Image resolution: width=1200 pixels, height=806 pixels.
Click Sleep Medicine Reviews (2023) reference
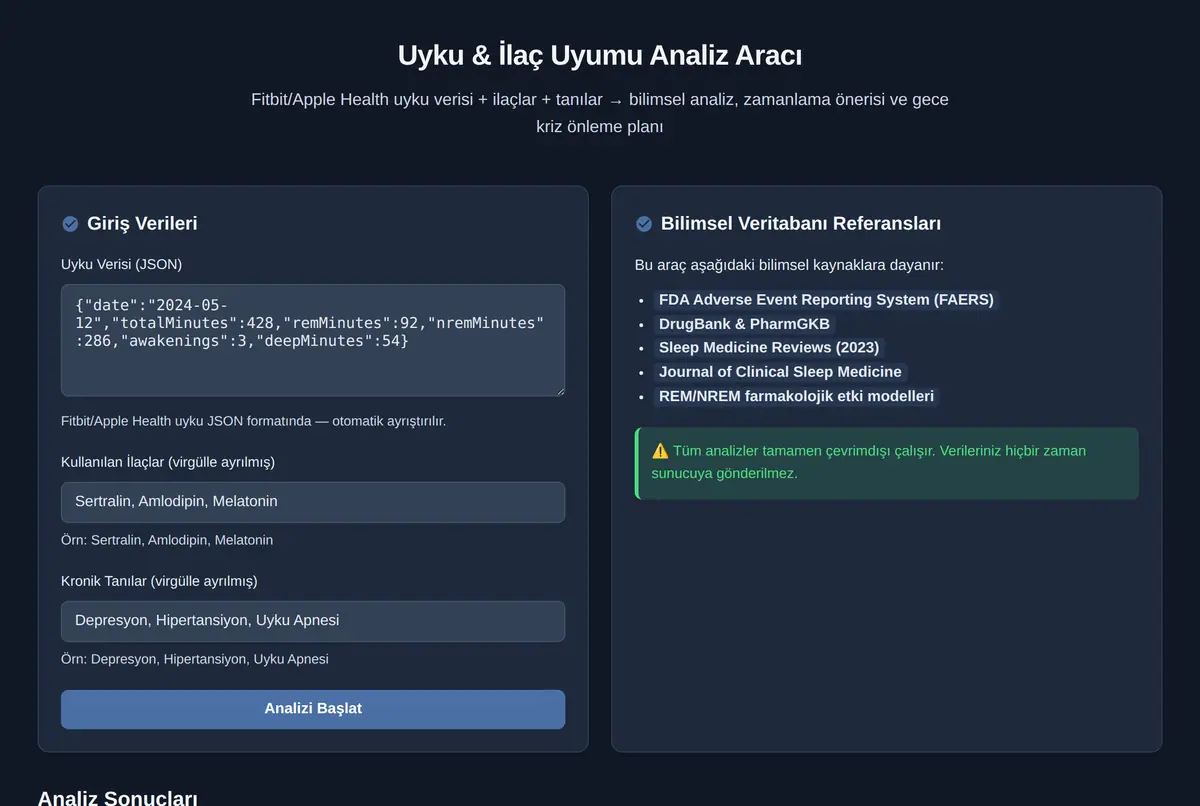[x=769, y=348]
